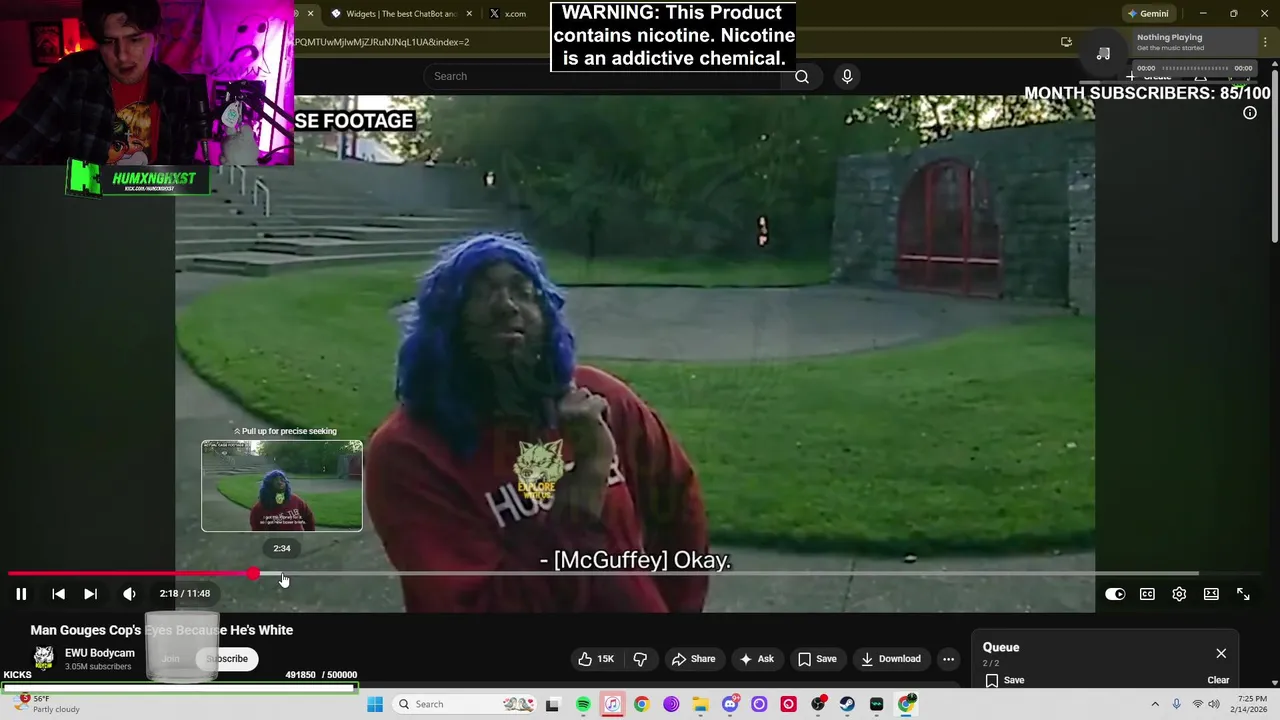Toggle the autoplay switch
This screenshot has width=1280, height=720.
click(1115, 594)
